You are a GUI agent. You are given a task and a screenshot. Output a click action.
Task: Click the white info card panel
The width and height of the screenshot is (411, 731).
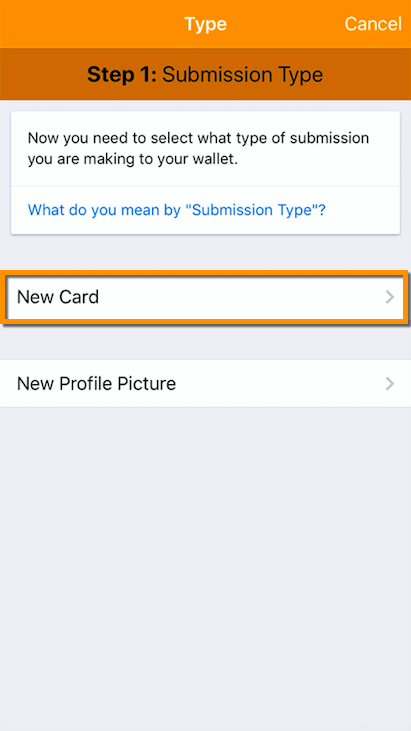point(206,172)
